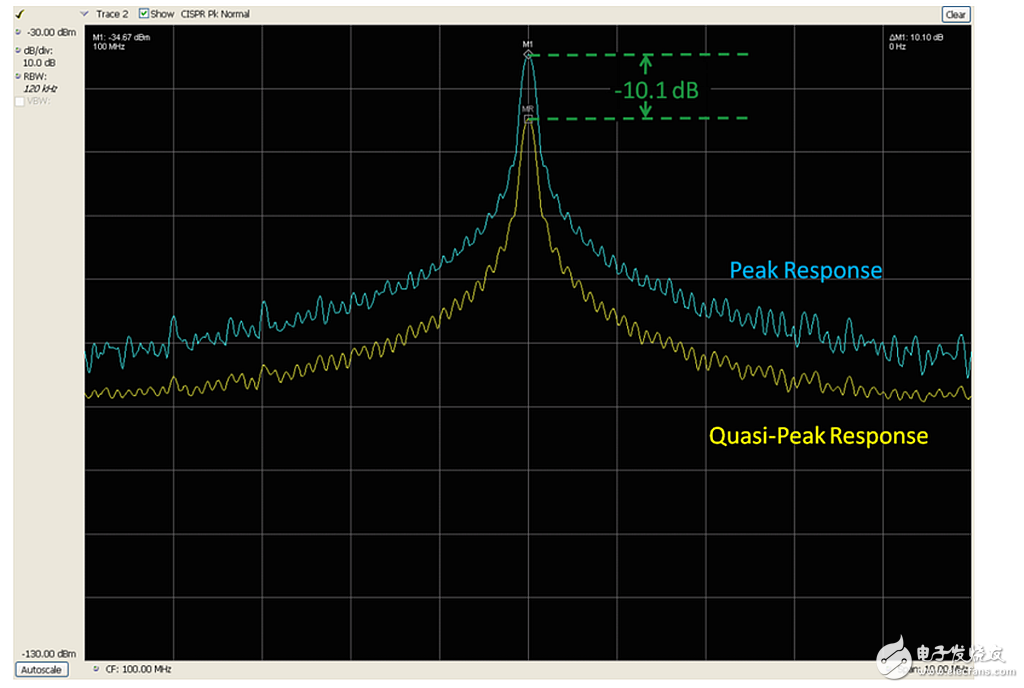Image resolution: width=1024 pixels, height=688 pixels.
Task: Click the knob icon beside -30.00 dBm
Action: click(19, 33)
